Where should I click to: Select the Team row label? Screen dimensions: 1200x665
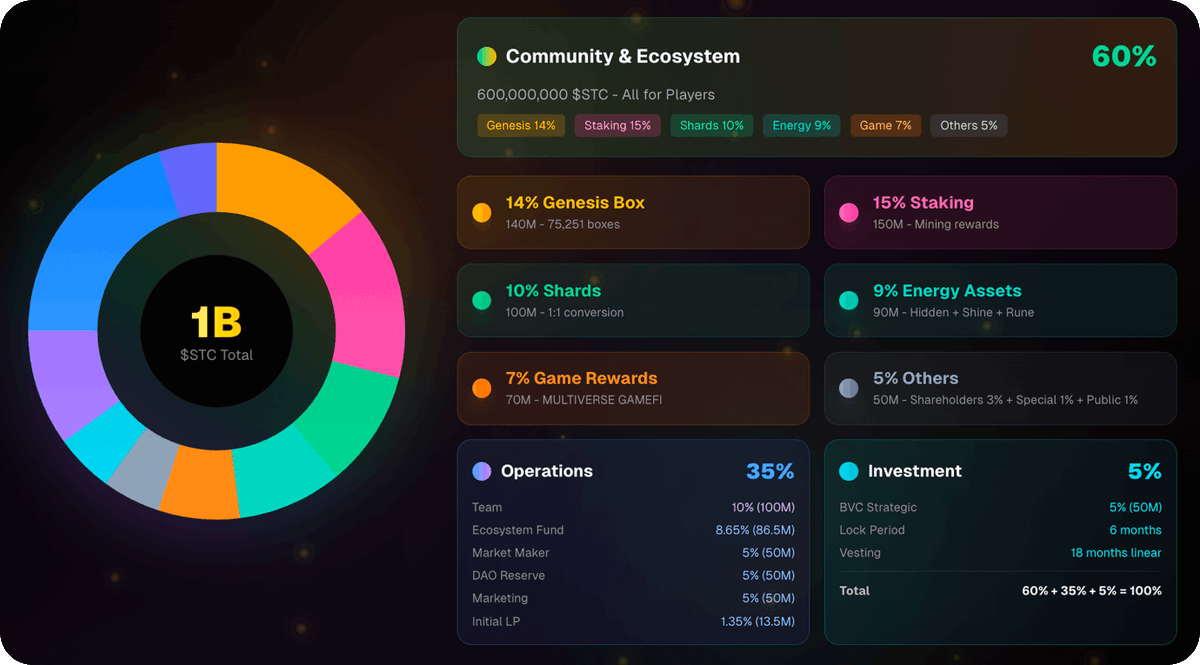click(x=487, y=507)
